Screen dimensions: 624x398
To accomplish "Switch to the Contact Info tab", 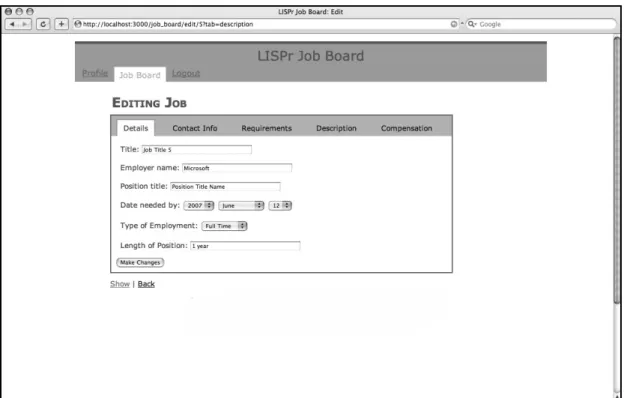I will point(195,128).
